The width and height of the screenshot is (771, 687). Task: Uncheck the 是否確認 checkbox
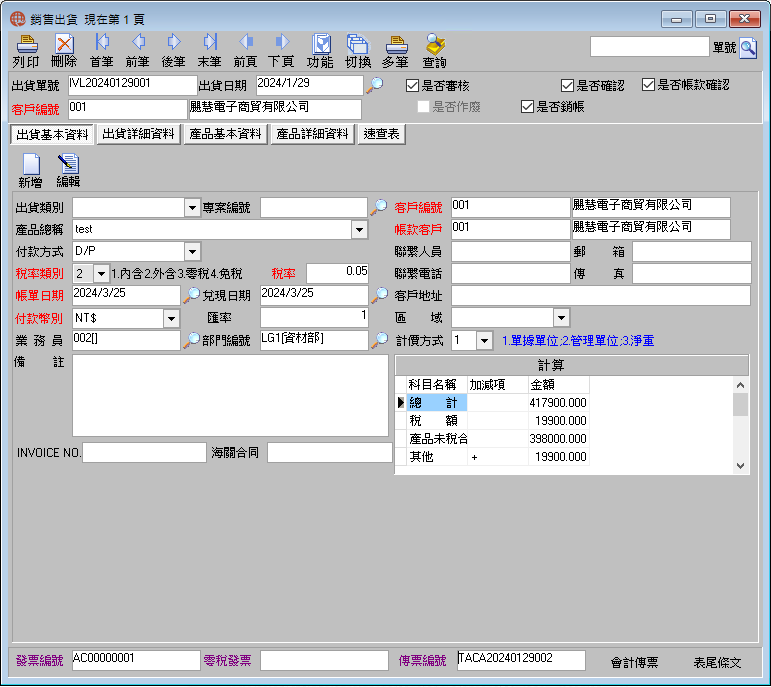567,86
